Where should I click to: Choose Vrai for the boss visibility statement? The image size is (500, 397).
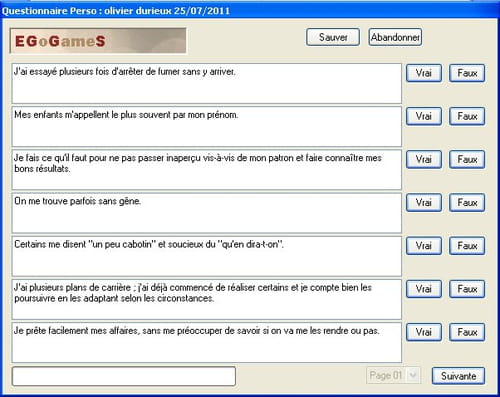point(424,159)
